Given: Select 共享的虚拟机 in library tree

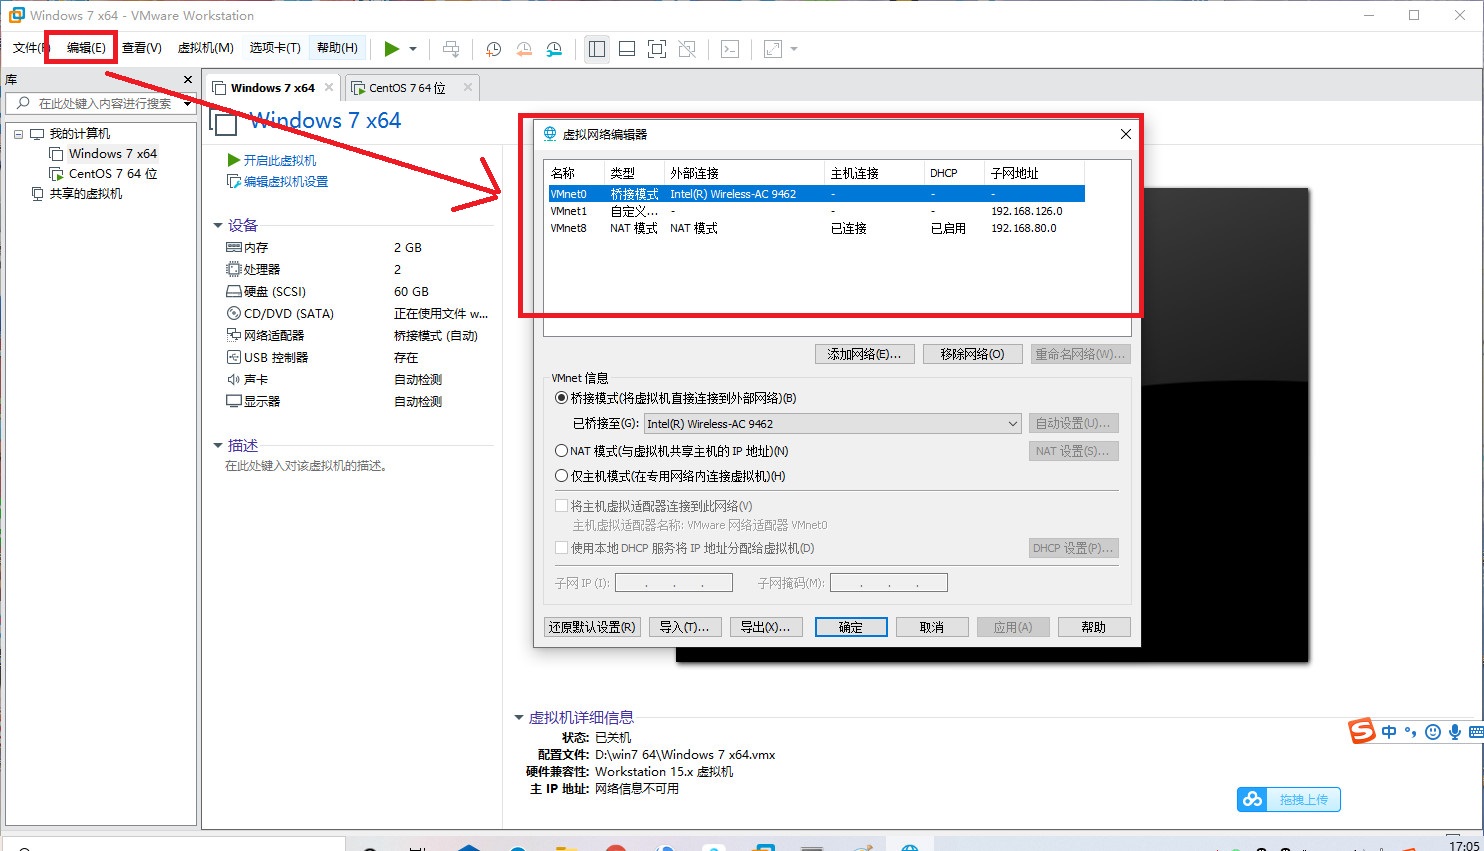Looking at the screenshot, I should [x=85, y=194].
